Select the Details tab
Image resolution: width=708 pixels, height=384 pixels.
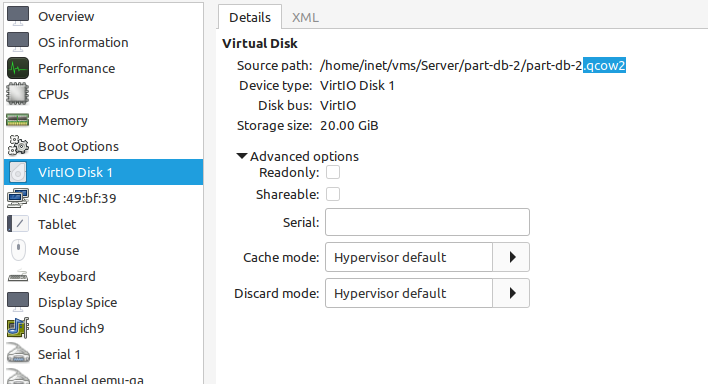[250, 18]
